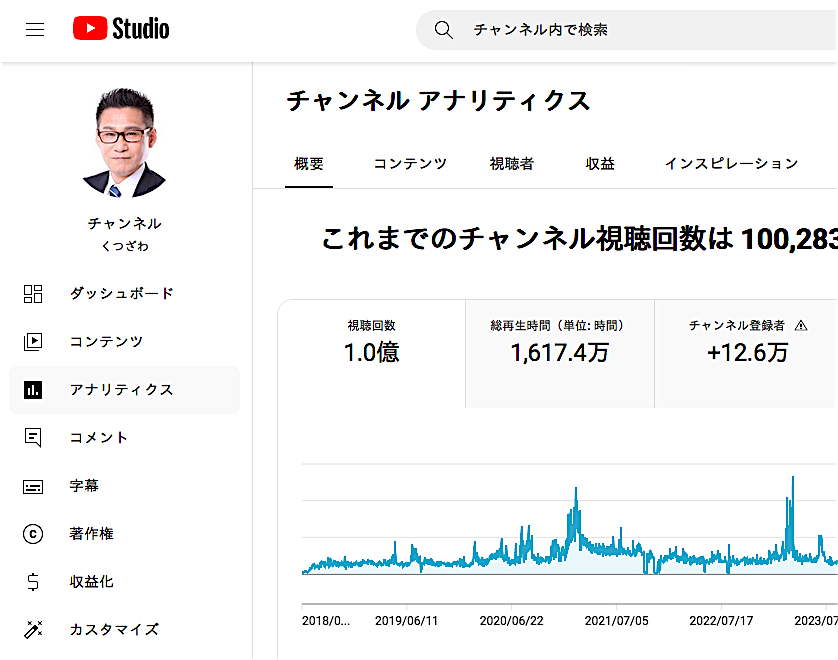Viewport: 838px width, 660px height.
Task: Switch to the 収益 tab
Action: pyautogui.click(x=600, y=164)
